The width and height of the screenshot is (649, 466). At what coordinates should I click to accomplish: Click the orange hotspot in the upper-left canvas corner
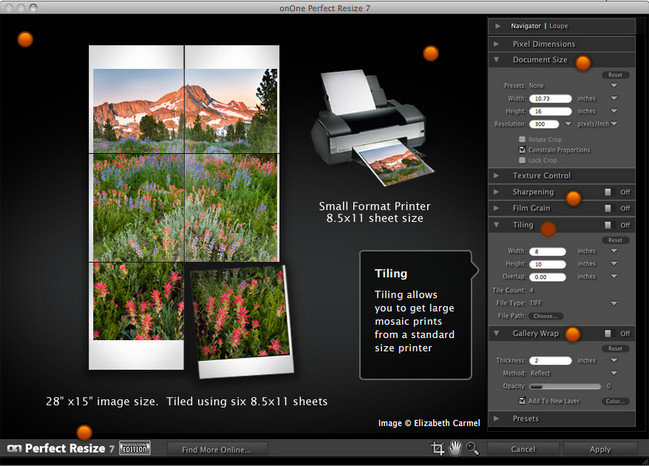click(x=25, y=39)
